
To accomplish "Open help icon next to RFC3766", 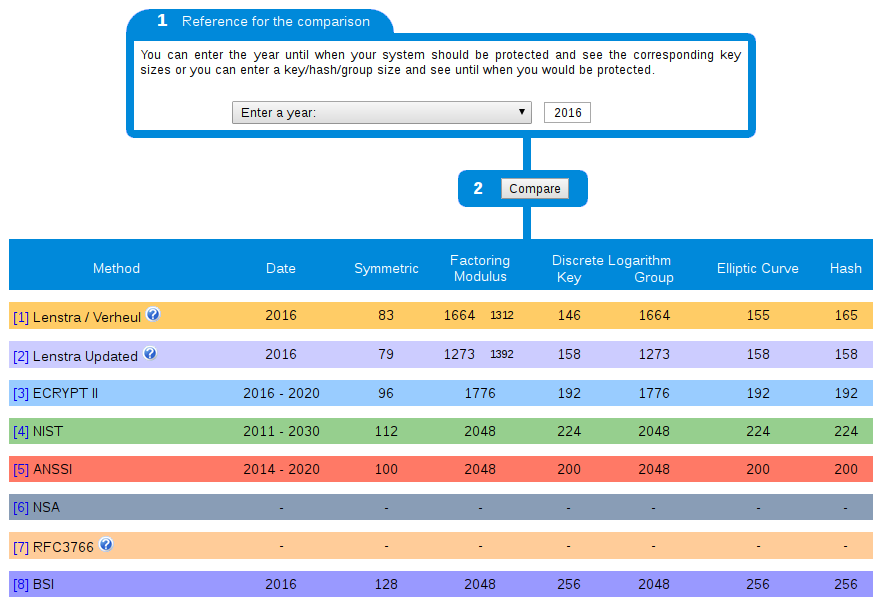I will tap(106, 544).
